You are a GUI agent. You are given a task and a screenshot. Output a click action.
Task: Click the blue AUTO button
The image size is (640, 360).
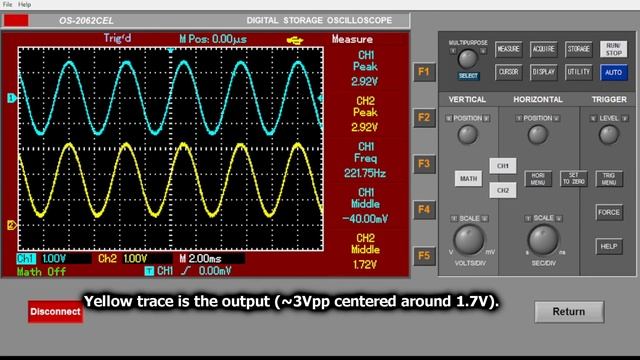(x=613, y=73)
